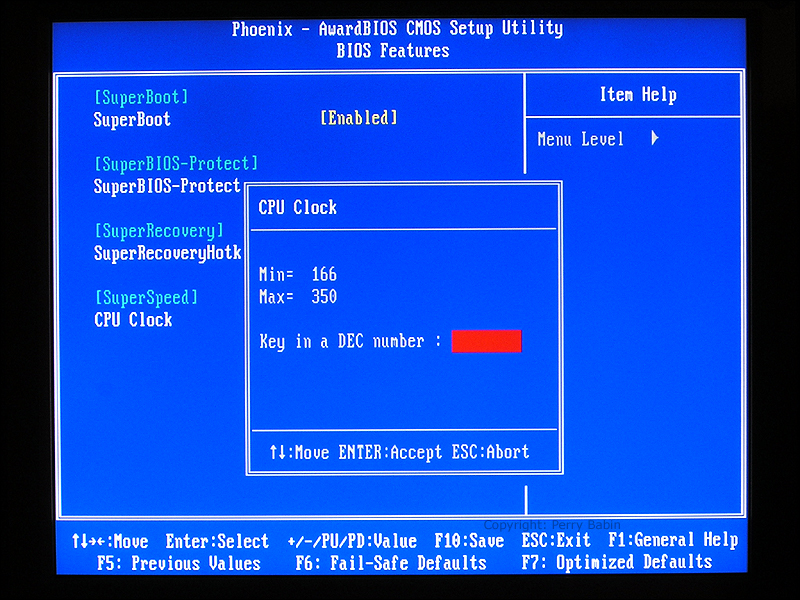Click the "+/-/PU/PD:Value" shortcut hint
The height and width of the screenshot is (600, 800).
tap(352, 541)
